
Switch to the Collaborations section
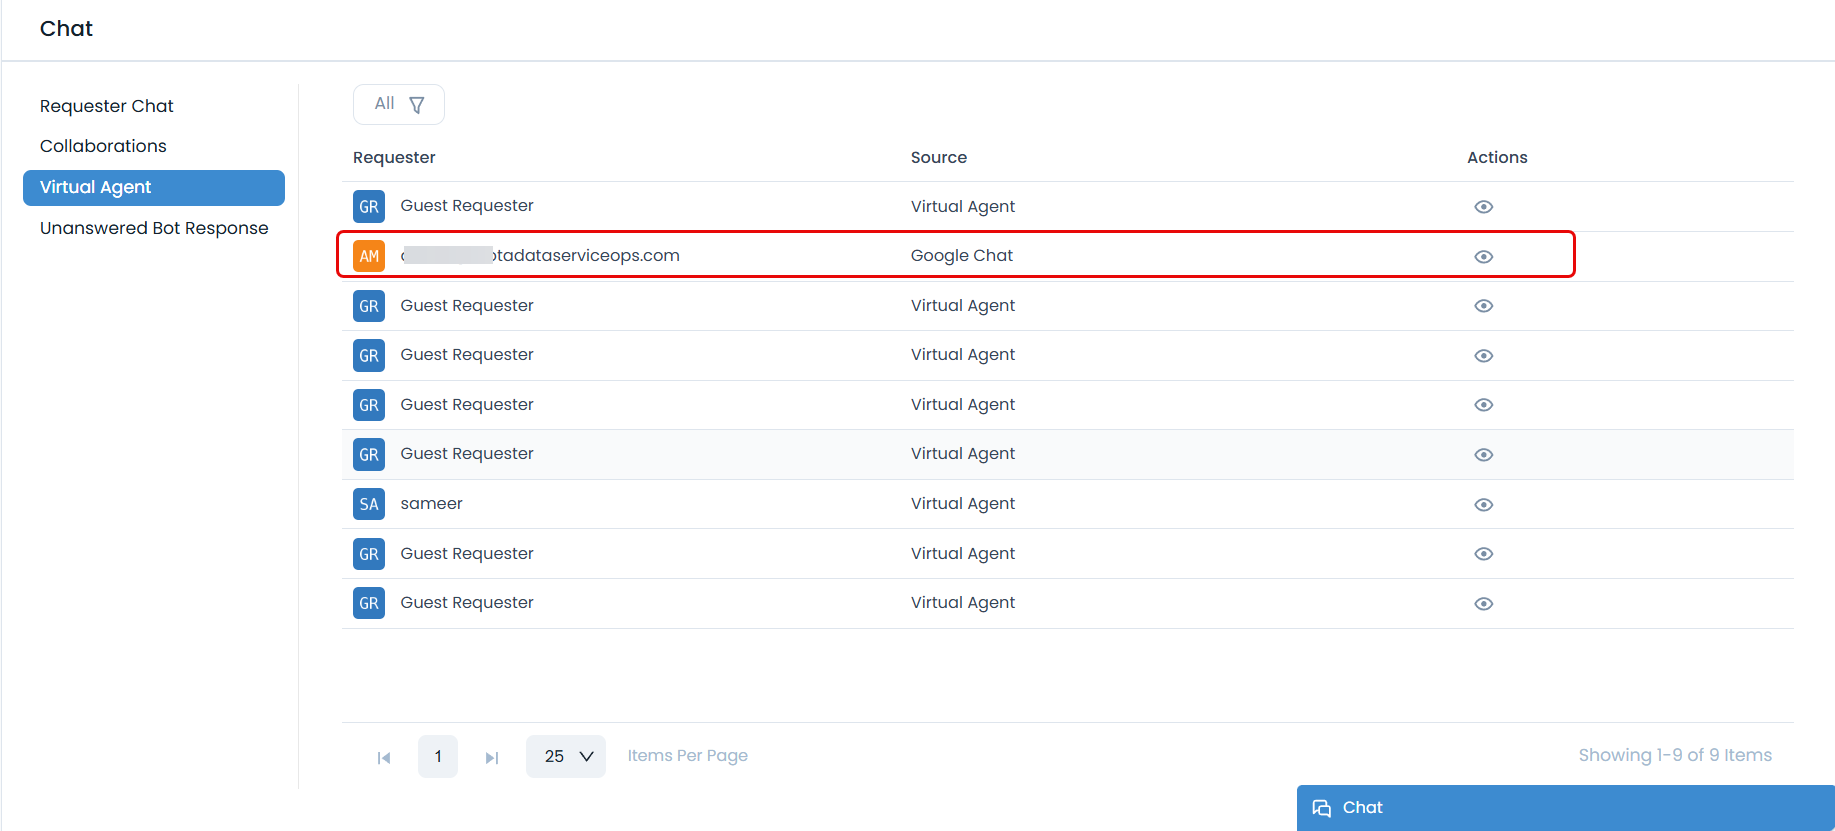tap(103, 146)
